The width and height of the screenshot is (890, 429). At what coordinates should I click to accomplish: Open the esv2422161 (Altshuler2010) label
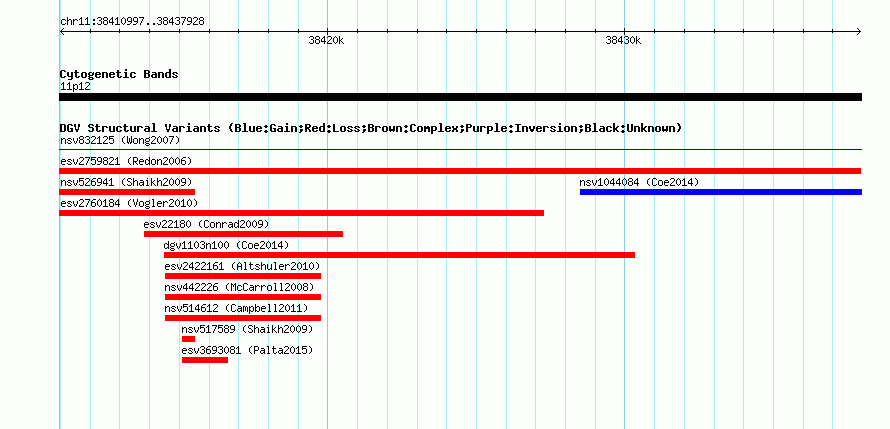pyautogui.click(x=242, y=266)
